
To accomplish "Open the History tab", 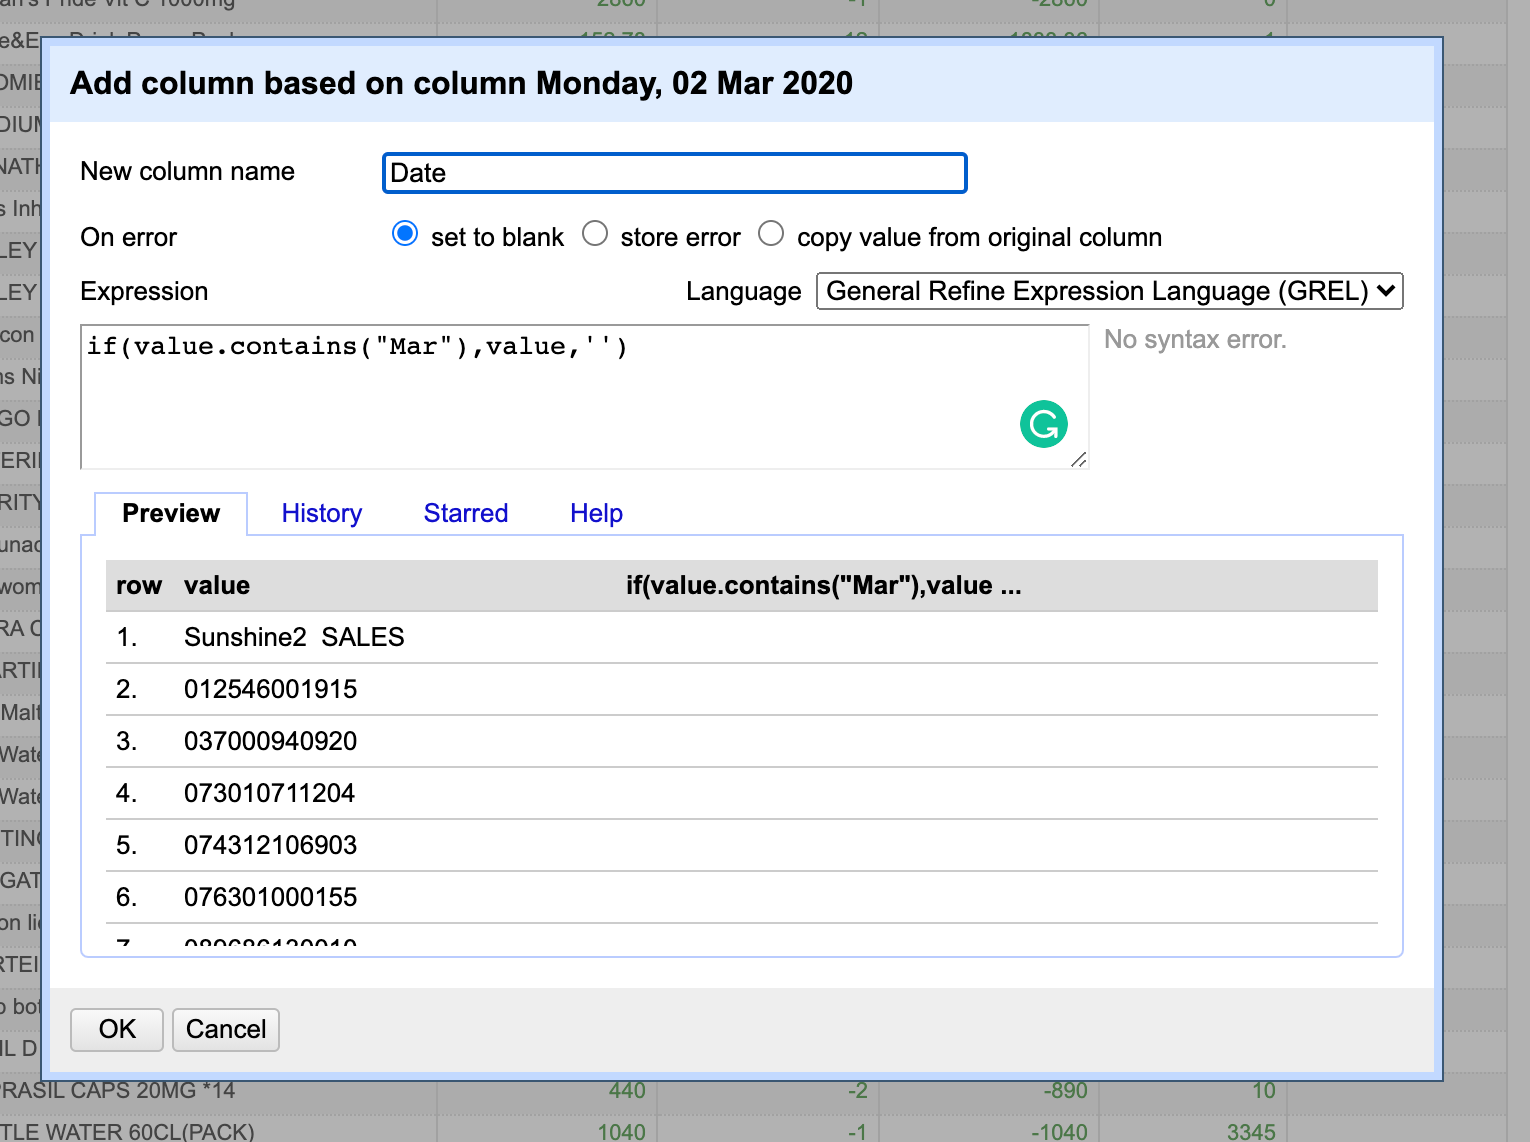I will (321, 513).
